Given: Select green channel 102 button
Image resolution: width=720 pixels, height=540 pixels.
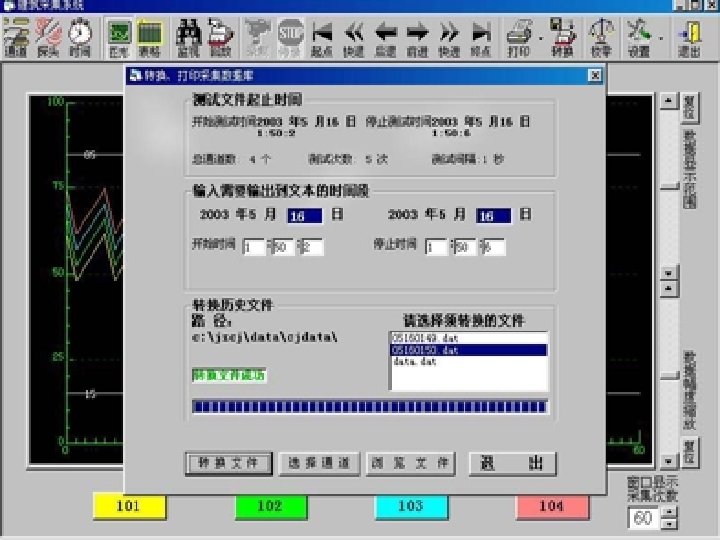Looking at the screenshot, I should tap(271, 506).
